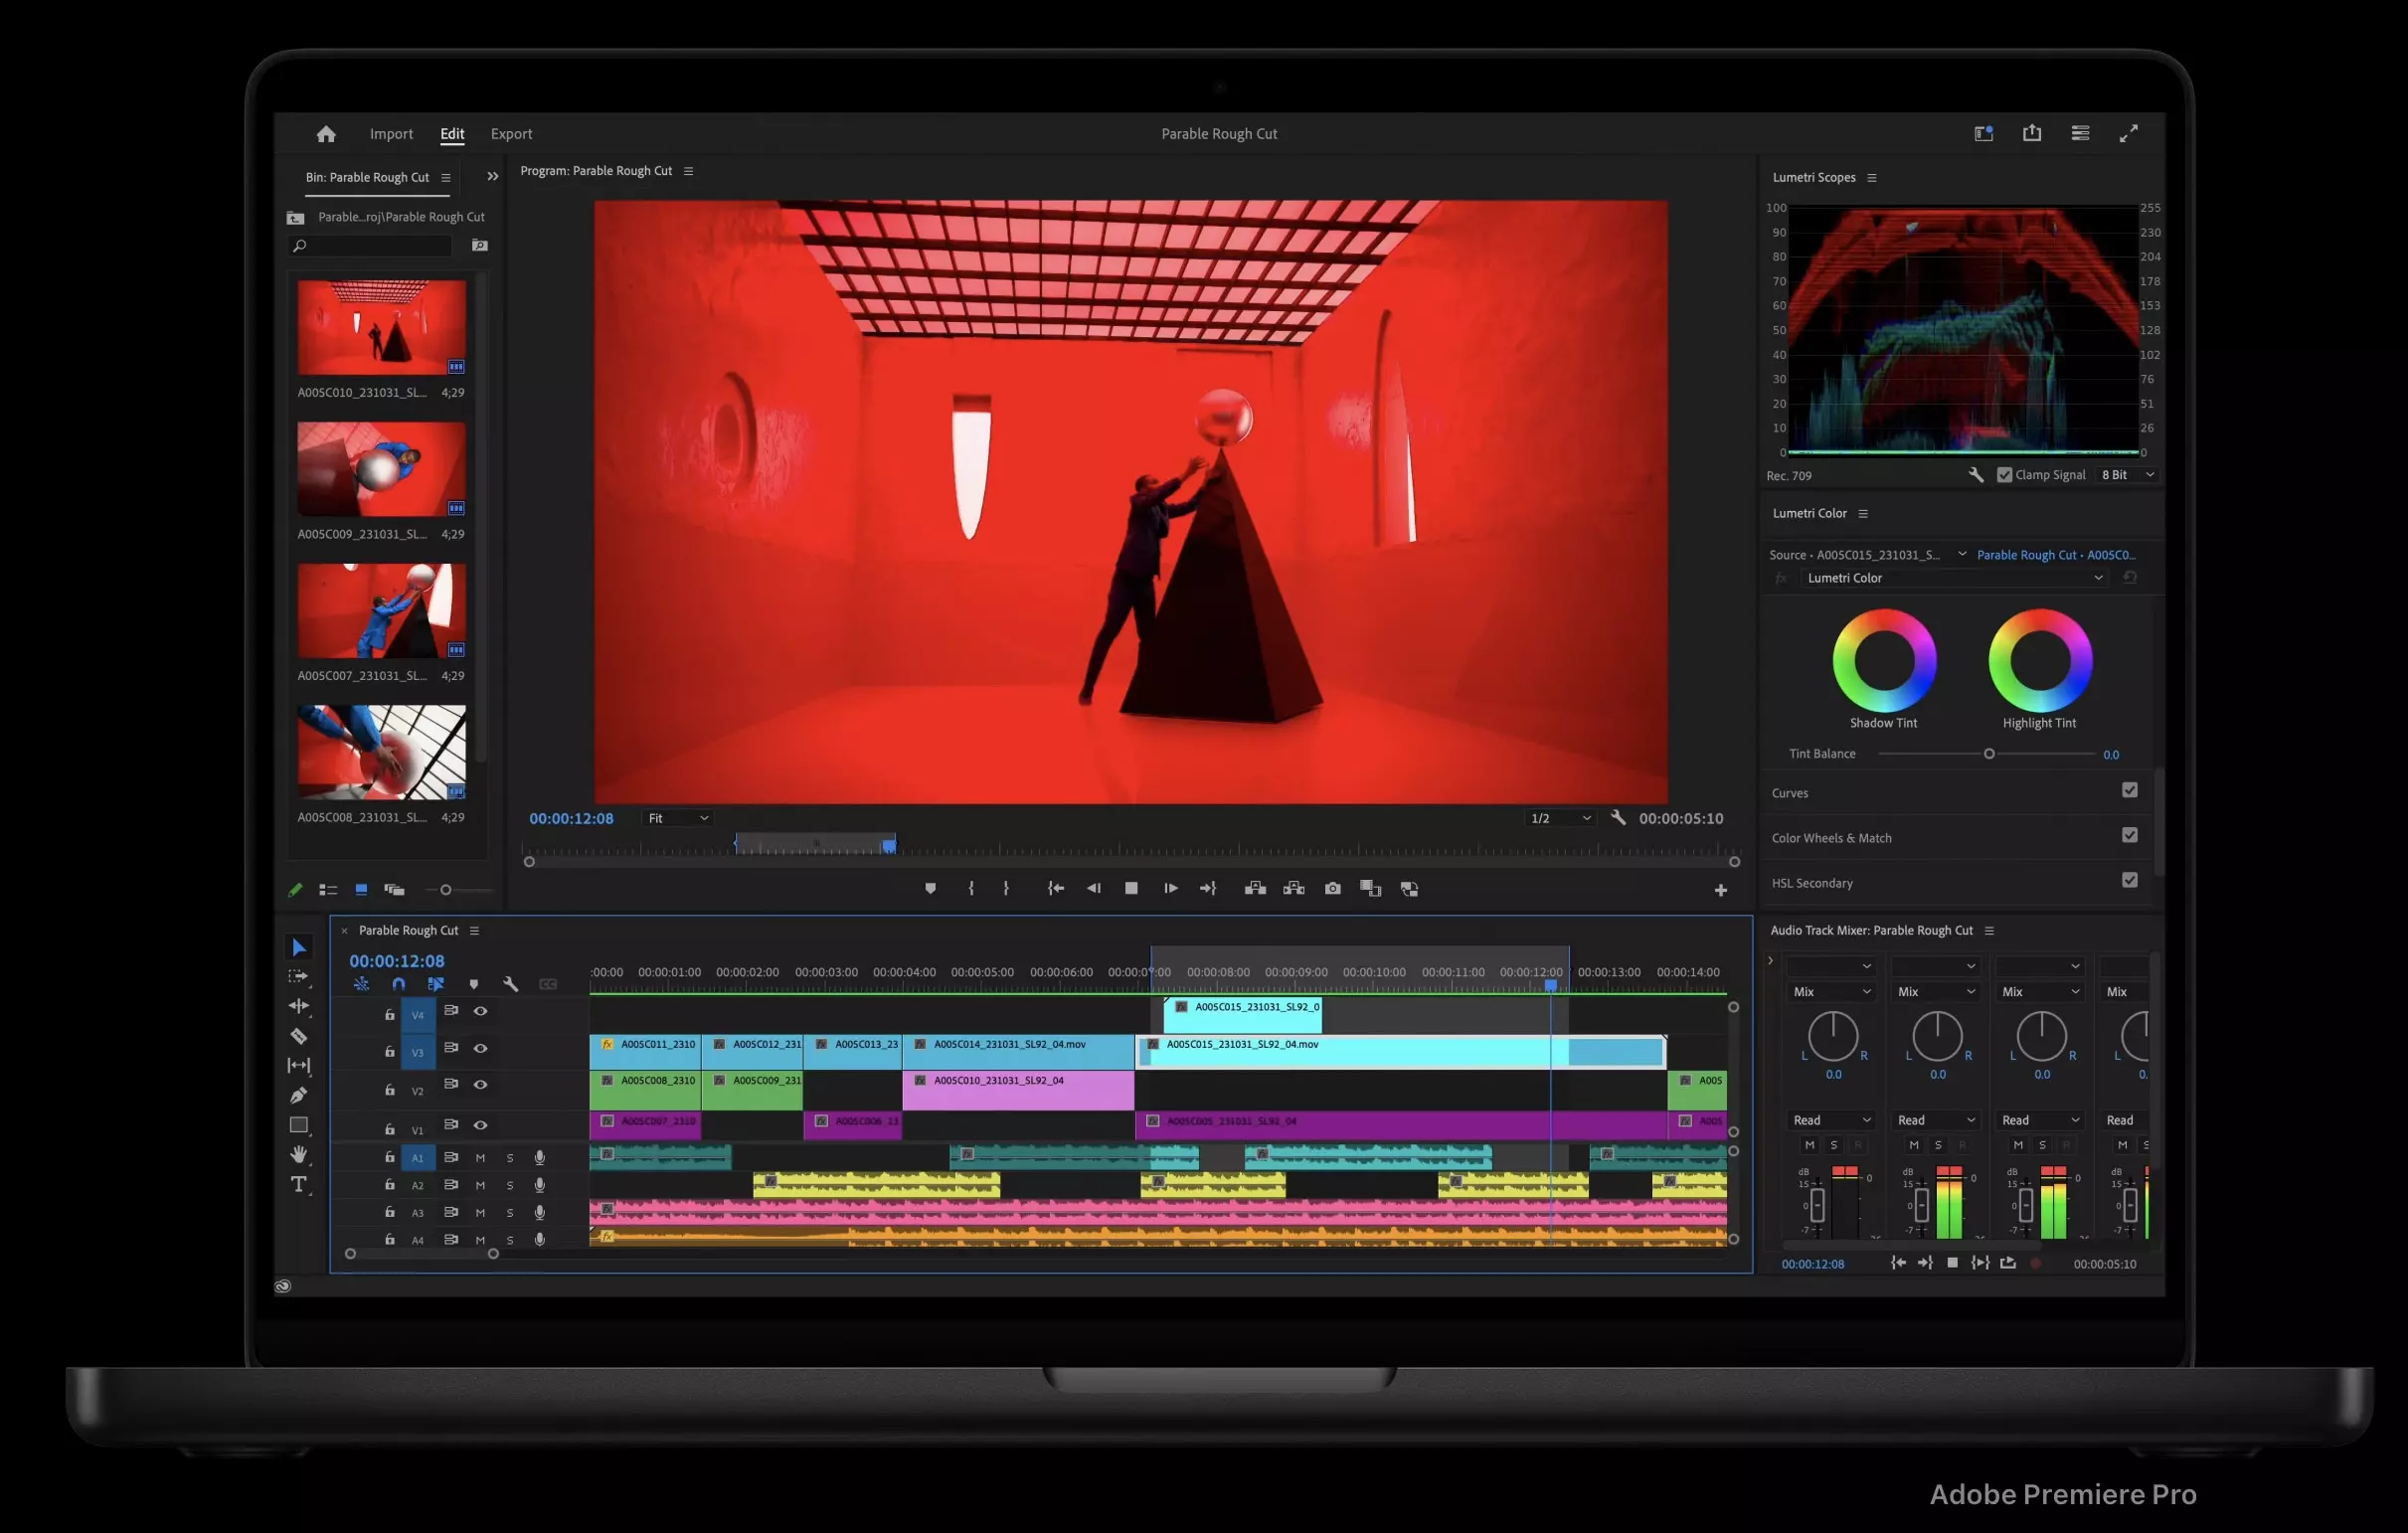
Task: Open timeline display settings wrench
Action: click(511, 985)
